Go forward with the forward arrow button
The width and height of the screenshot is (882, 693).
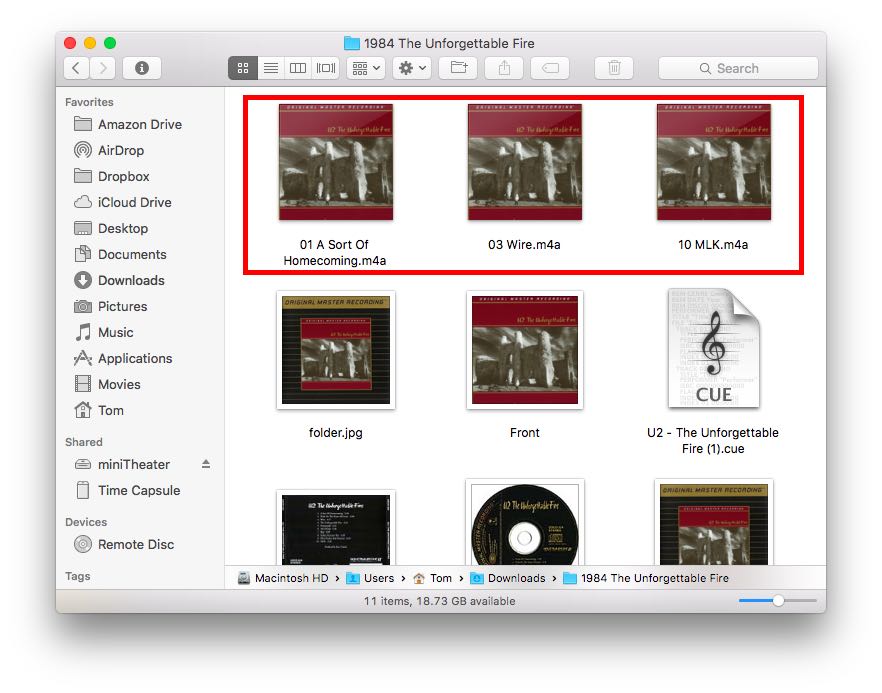tap(103, 68)
